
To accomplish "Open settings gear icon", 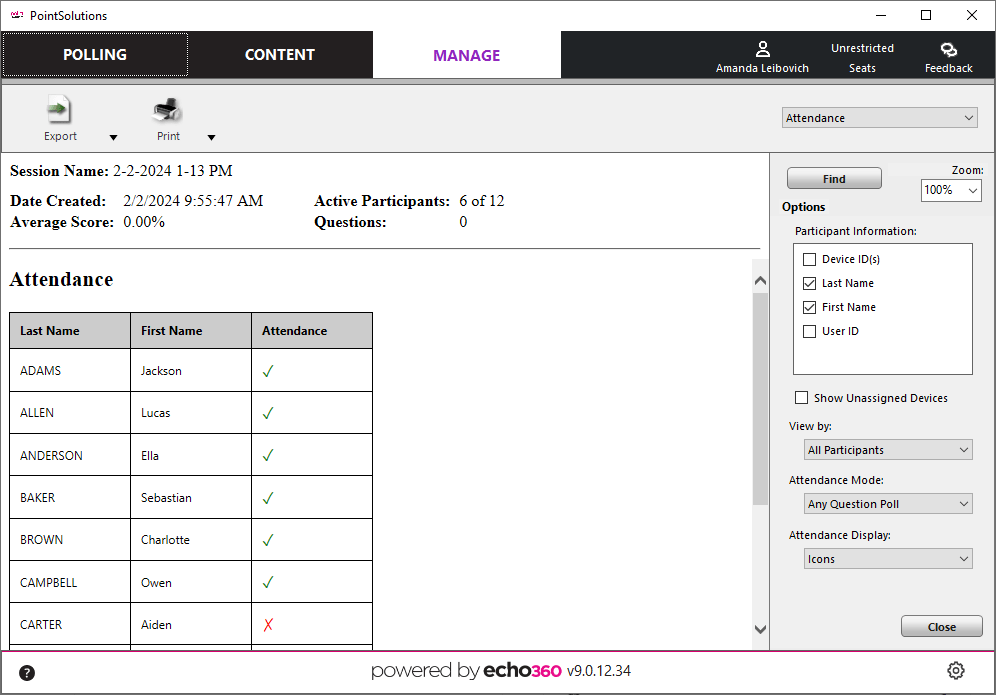I will 956,670.
